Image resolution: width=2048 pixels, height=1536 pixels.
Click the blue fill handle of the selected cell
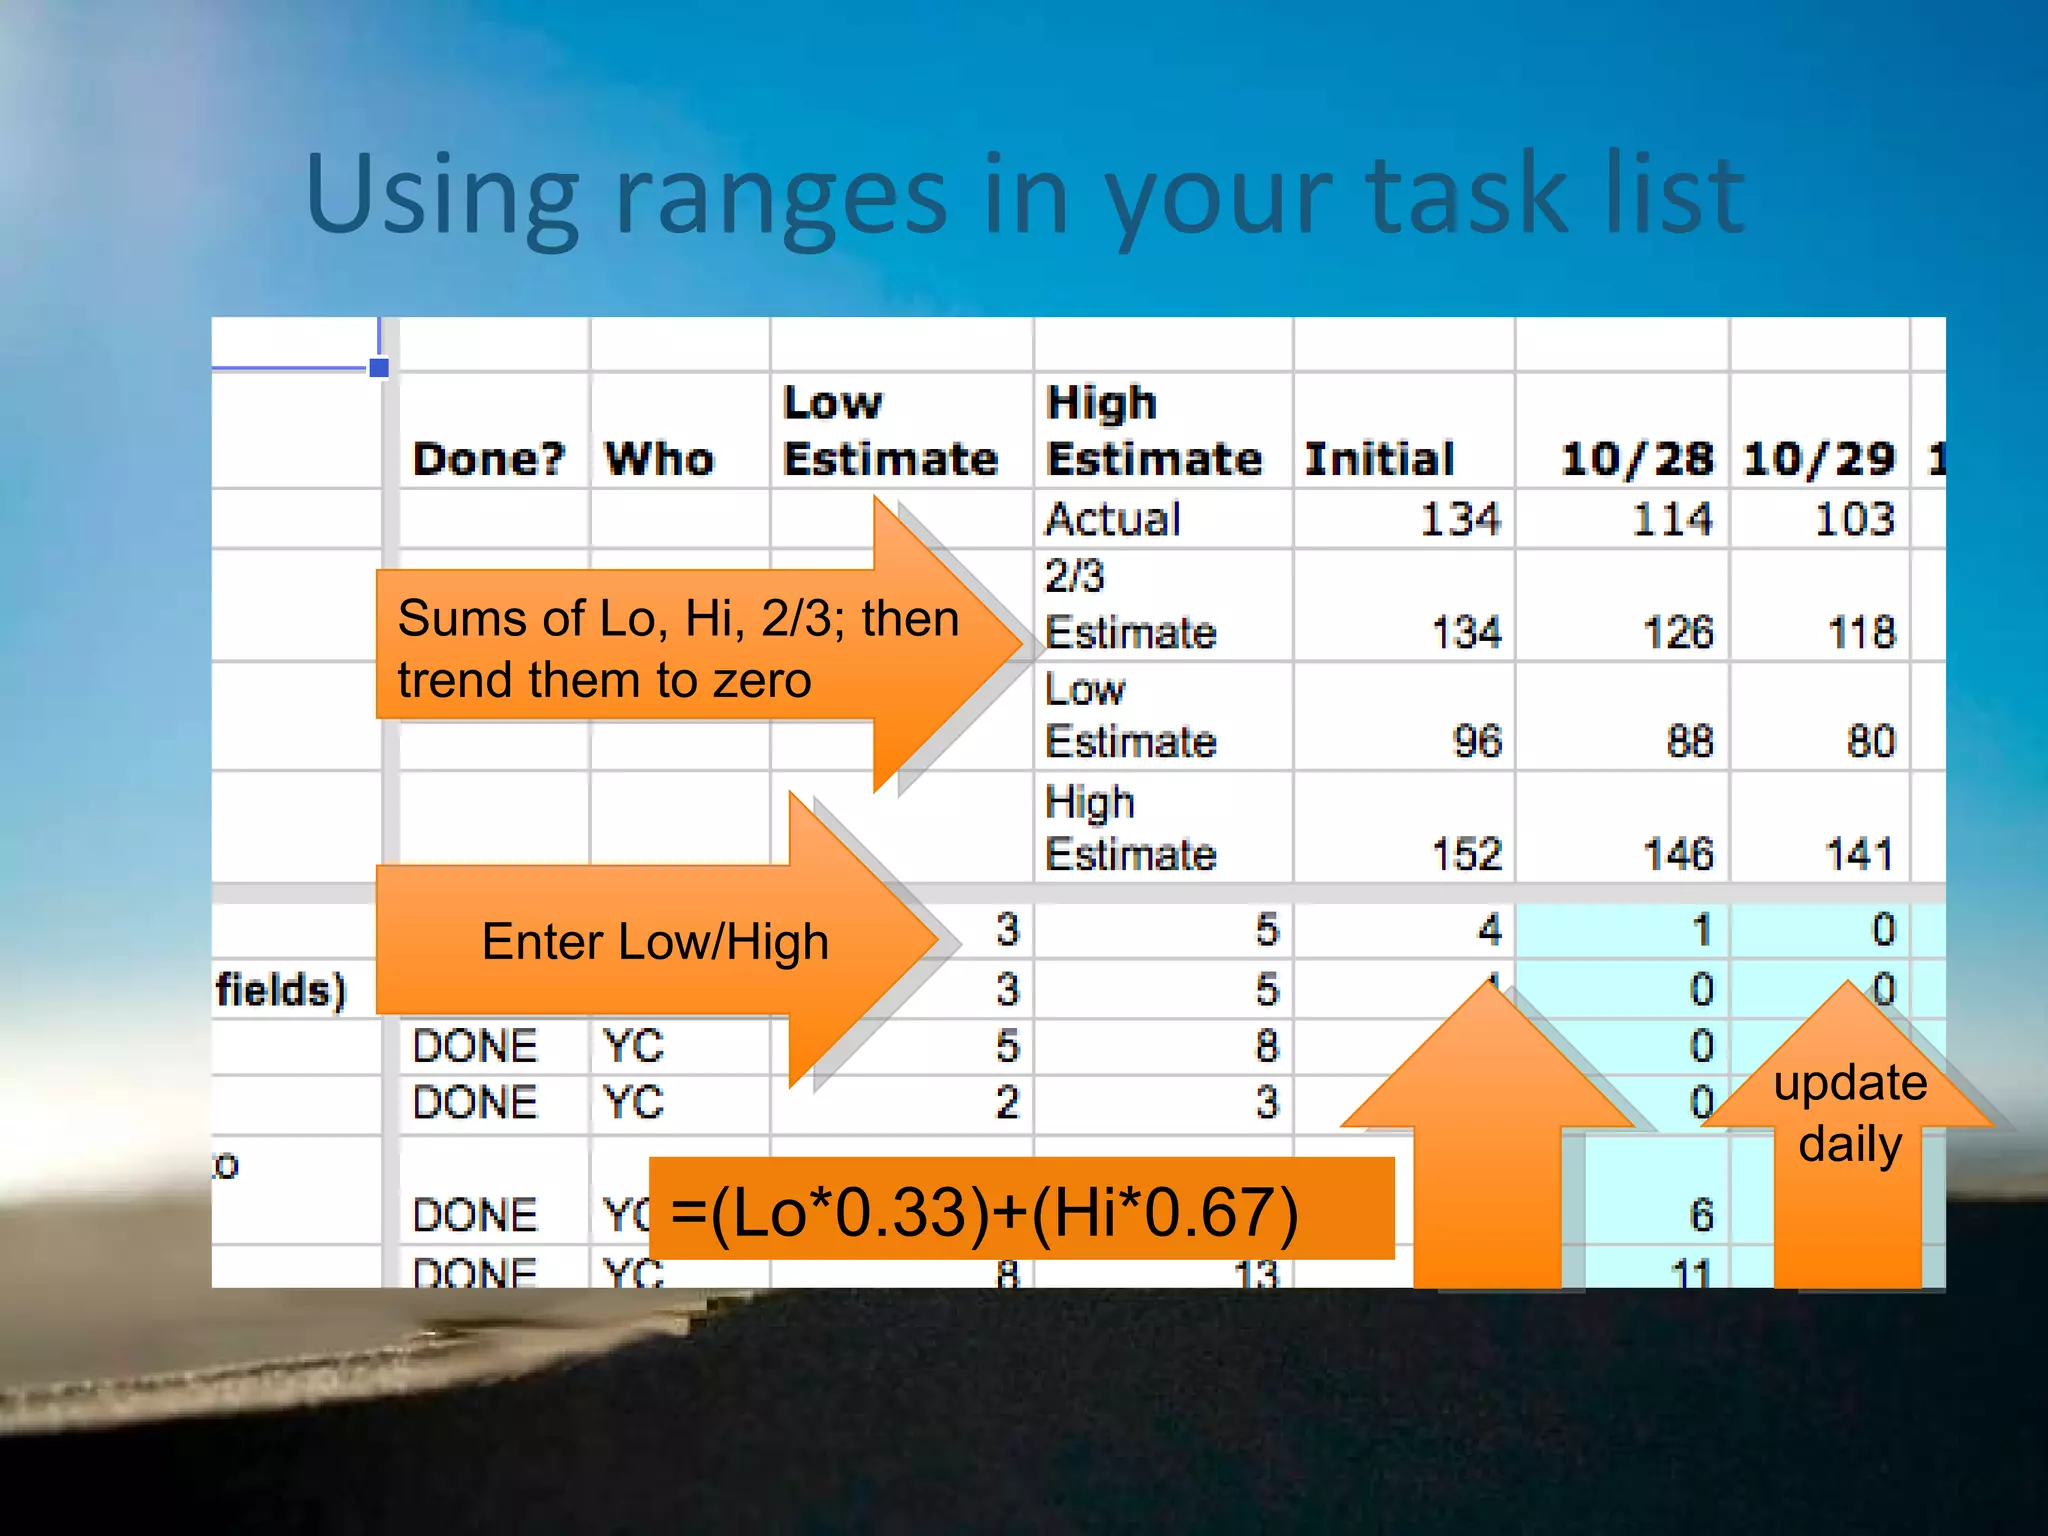click(x=379, y=368)
